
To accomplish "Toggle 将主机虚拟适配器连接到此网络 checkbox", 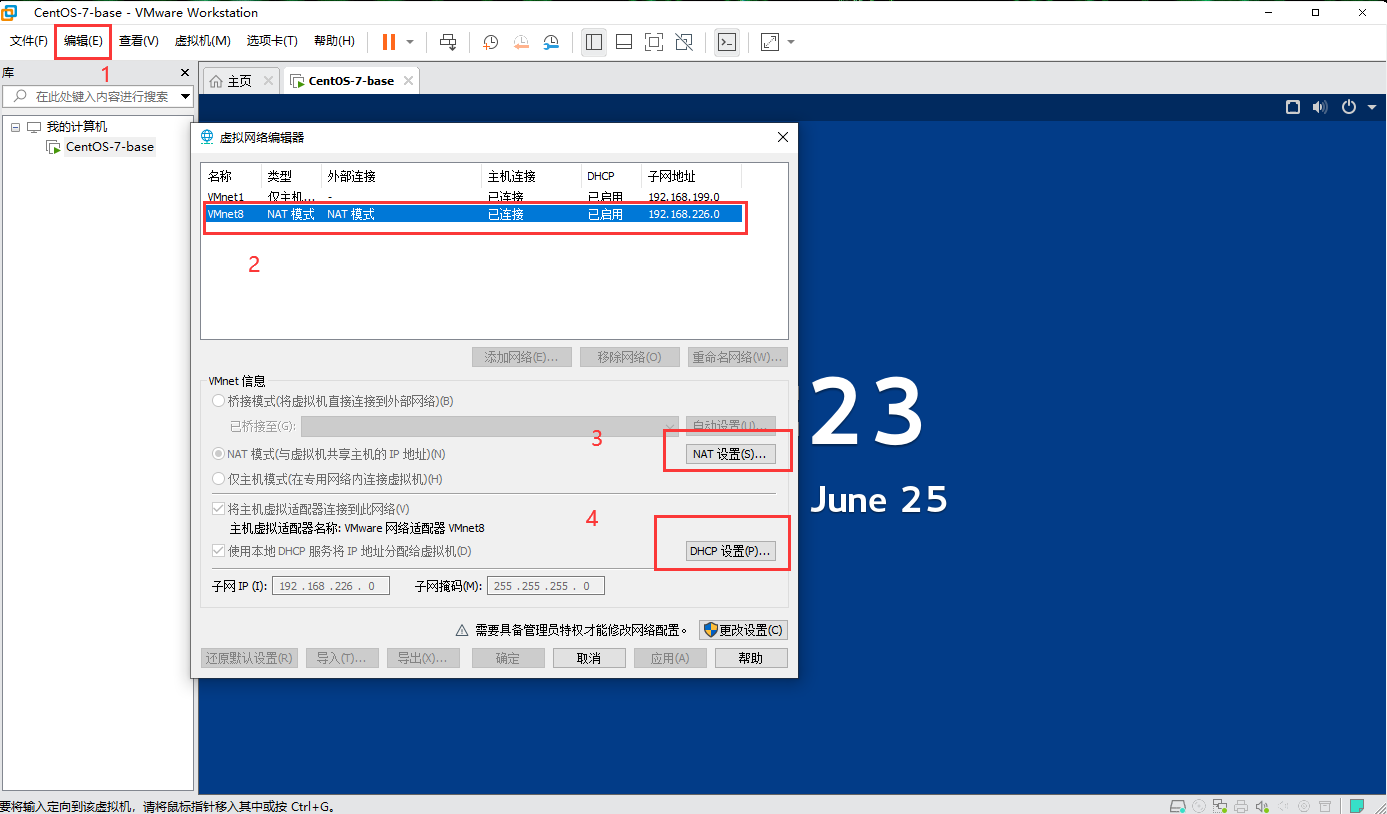I will 218,509.
